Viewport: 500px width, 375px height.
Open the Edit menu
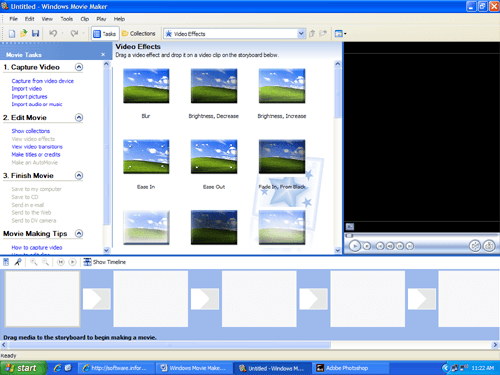(x=29, y=19)
